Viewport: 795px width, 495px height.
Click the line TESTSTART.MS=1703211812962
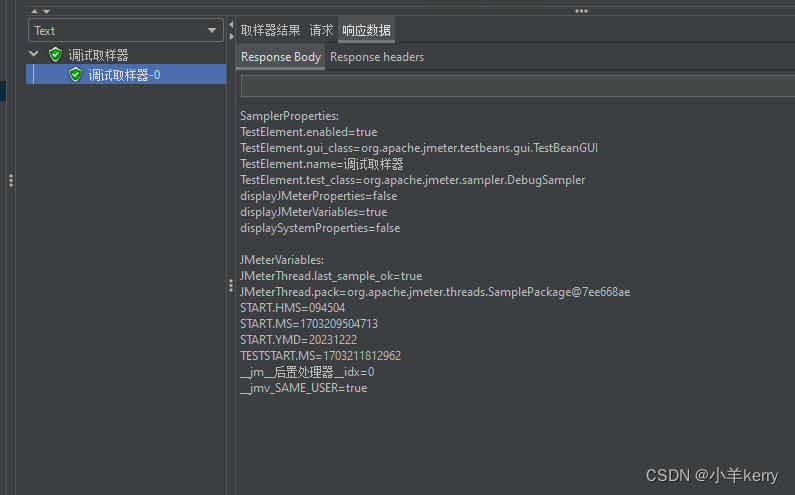320,356
